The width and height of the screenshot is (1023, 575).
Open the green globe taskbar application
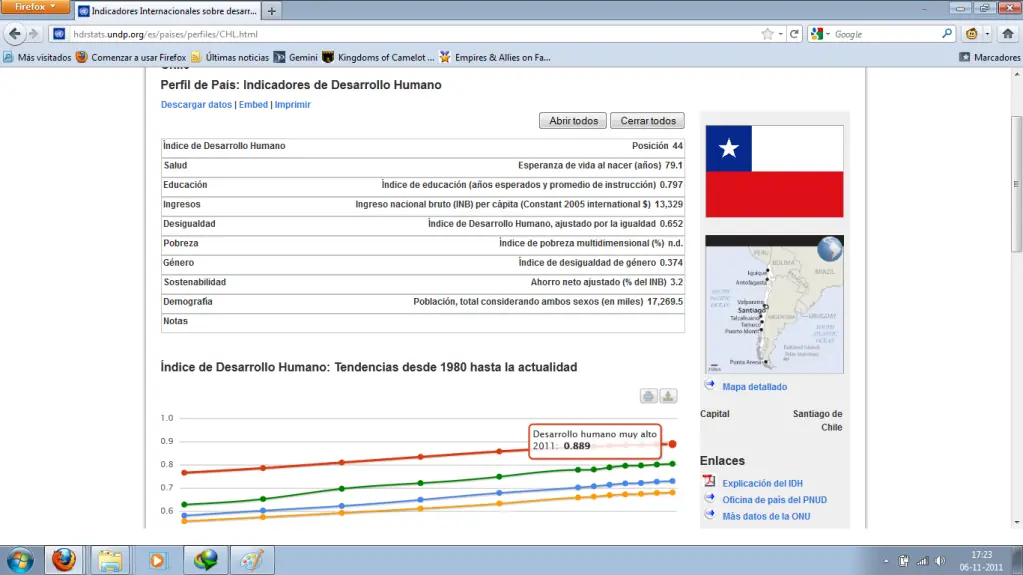point(205,560)
